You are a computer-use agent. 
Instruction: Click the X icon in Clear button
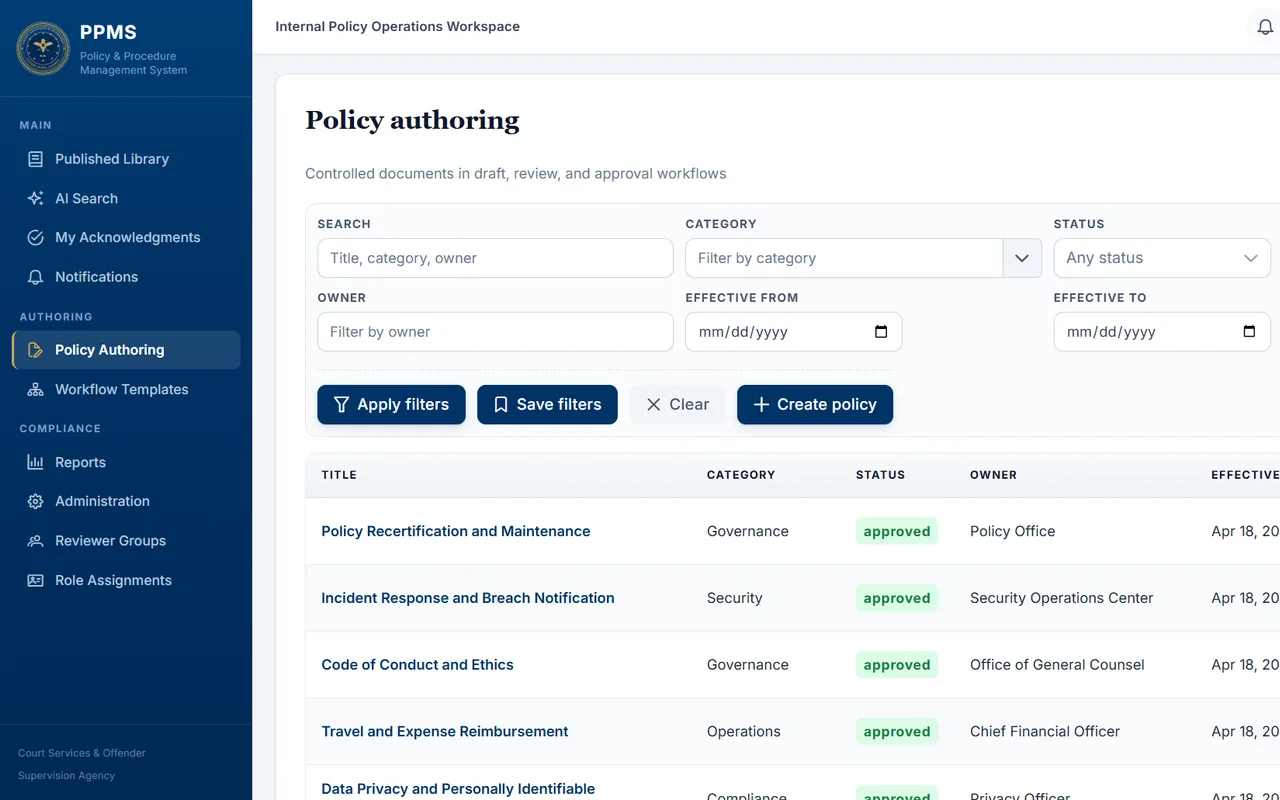click(653, 404)
